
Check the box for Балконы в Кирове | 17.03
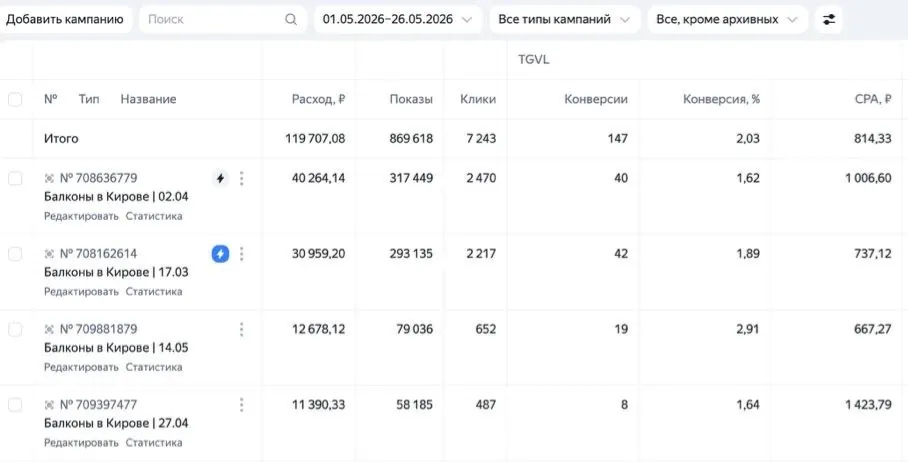click(15, 254)
